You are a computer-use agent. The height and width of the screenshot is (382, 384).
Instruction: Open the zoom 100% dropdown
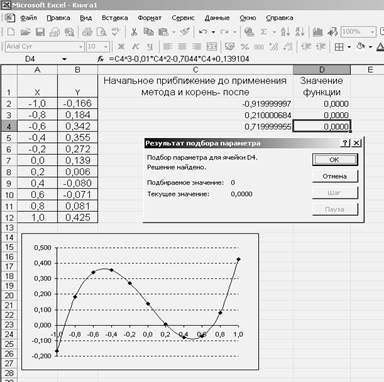[x=372, y=32]
